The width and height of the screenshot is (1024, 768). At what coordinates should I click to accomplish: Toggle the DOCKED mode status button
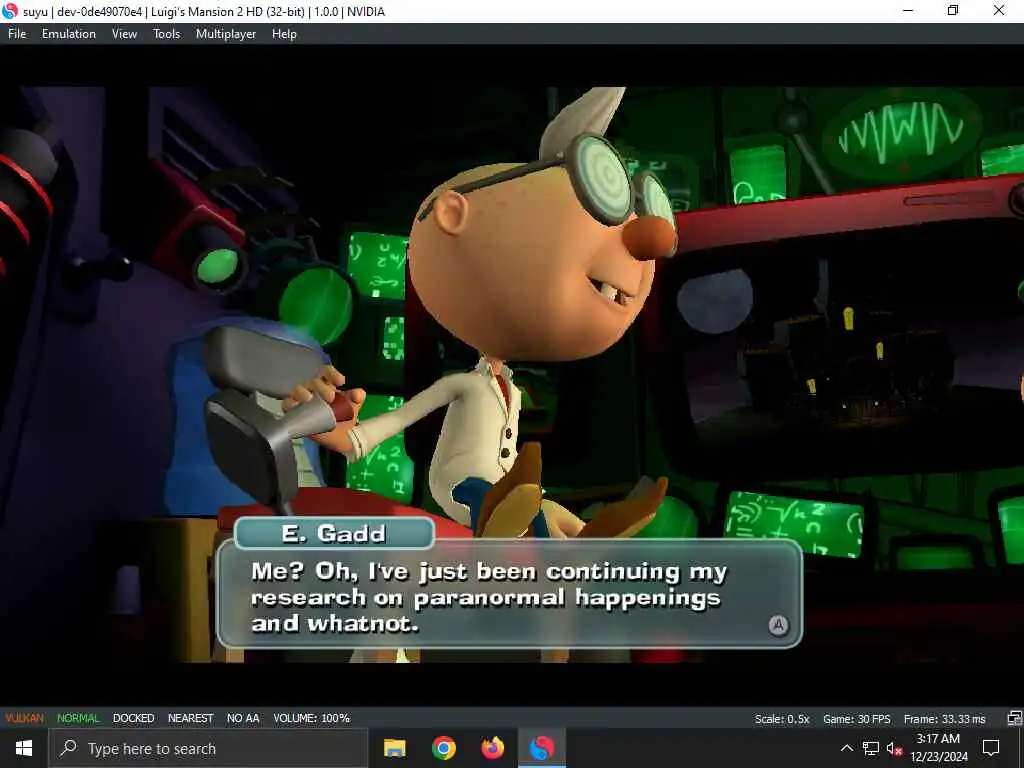point(133,718)
